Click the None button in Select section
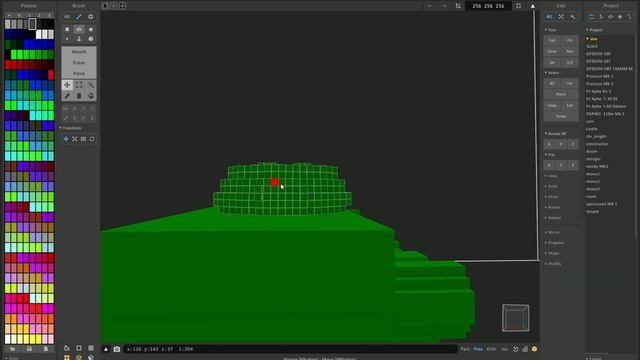 (561, 94)
